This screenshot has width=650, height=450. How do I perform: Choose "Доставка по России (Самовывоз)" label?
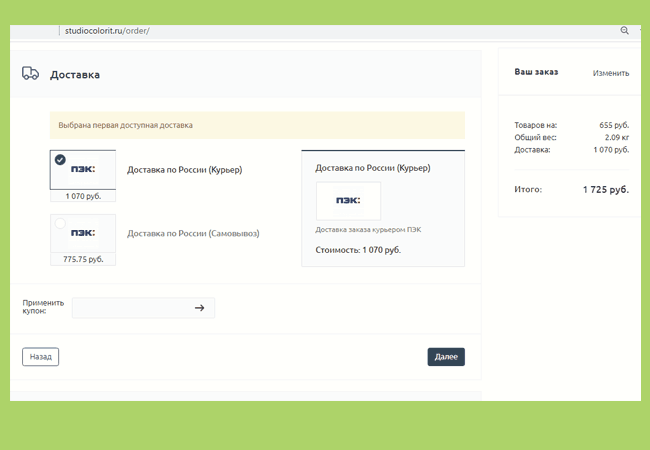pos(193,233)
